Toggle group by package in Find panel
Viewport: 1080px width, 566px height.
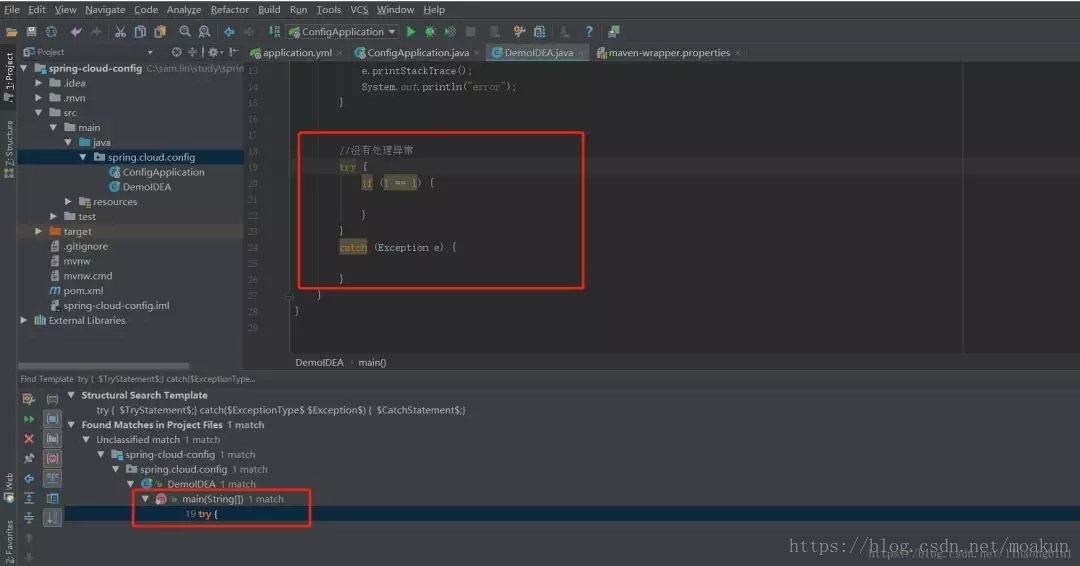coord(52,439)
